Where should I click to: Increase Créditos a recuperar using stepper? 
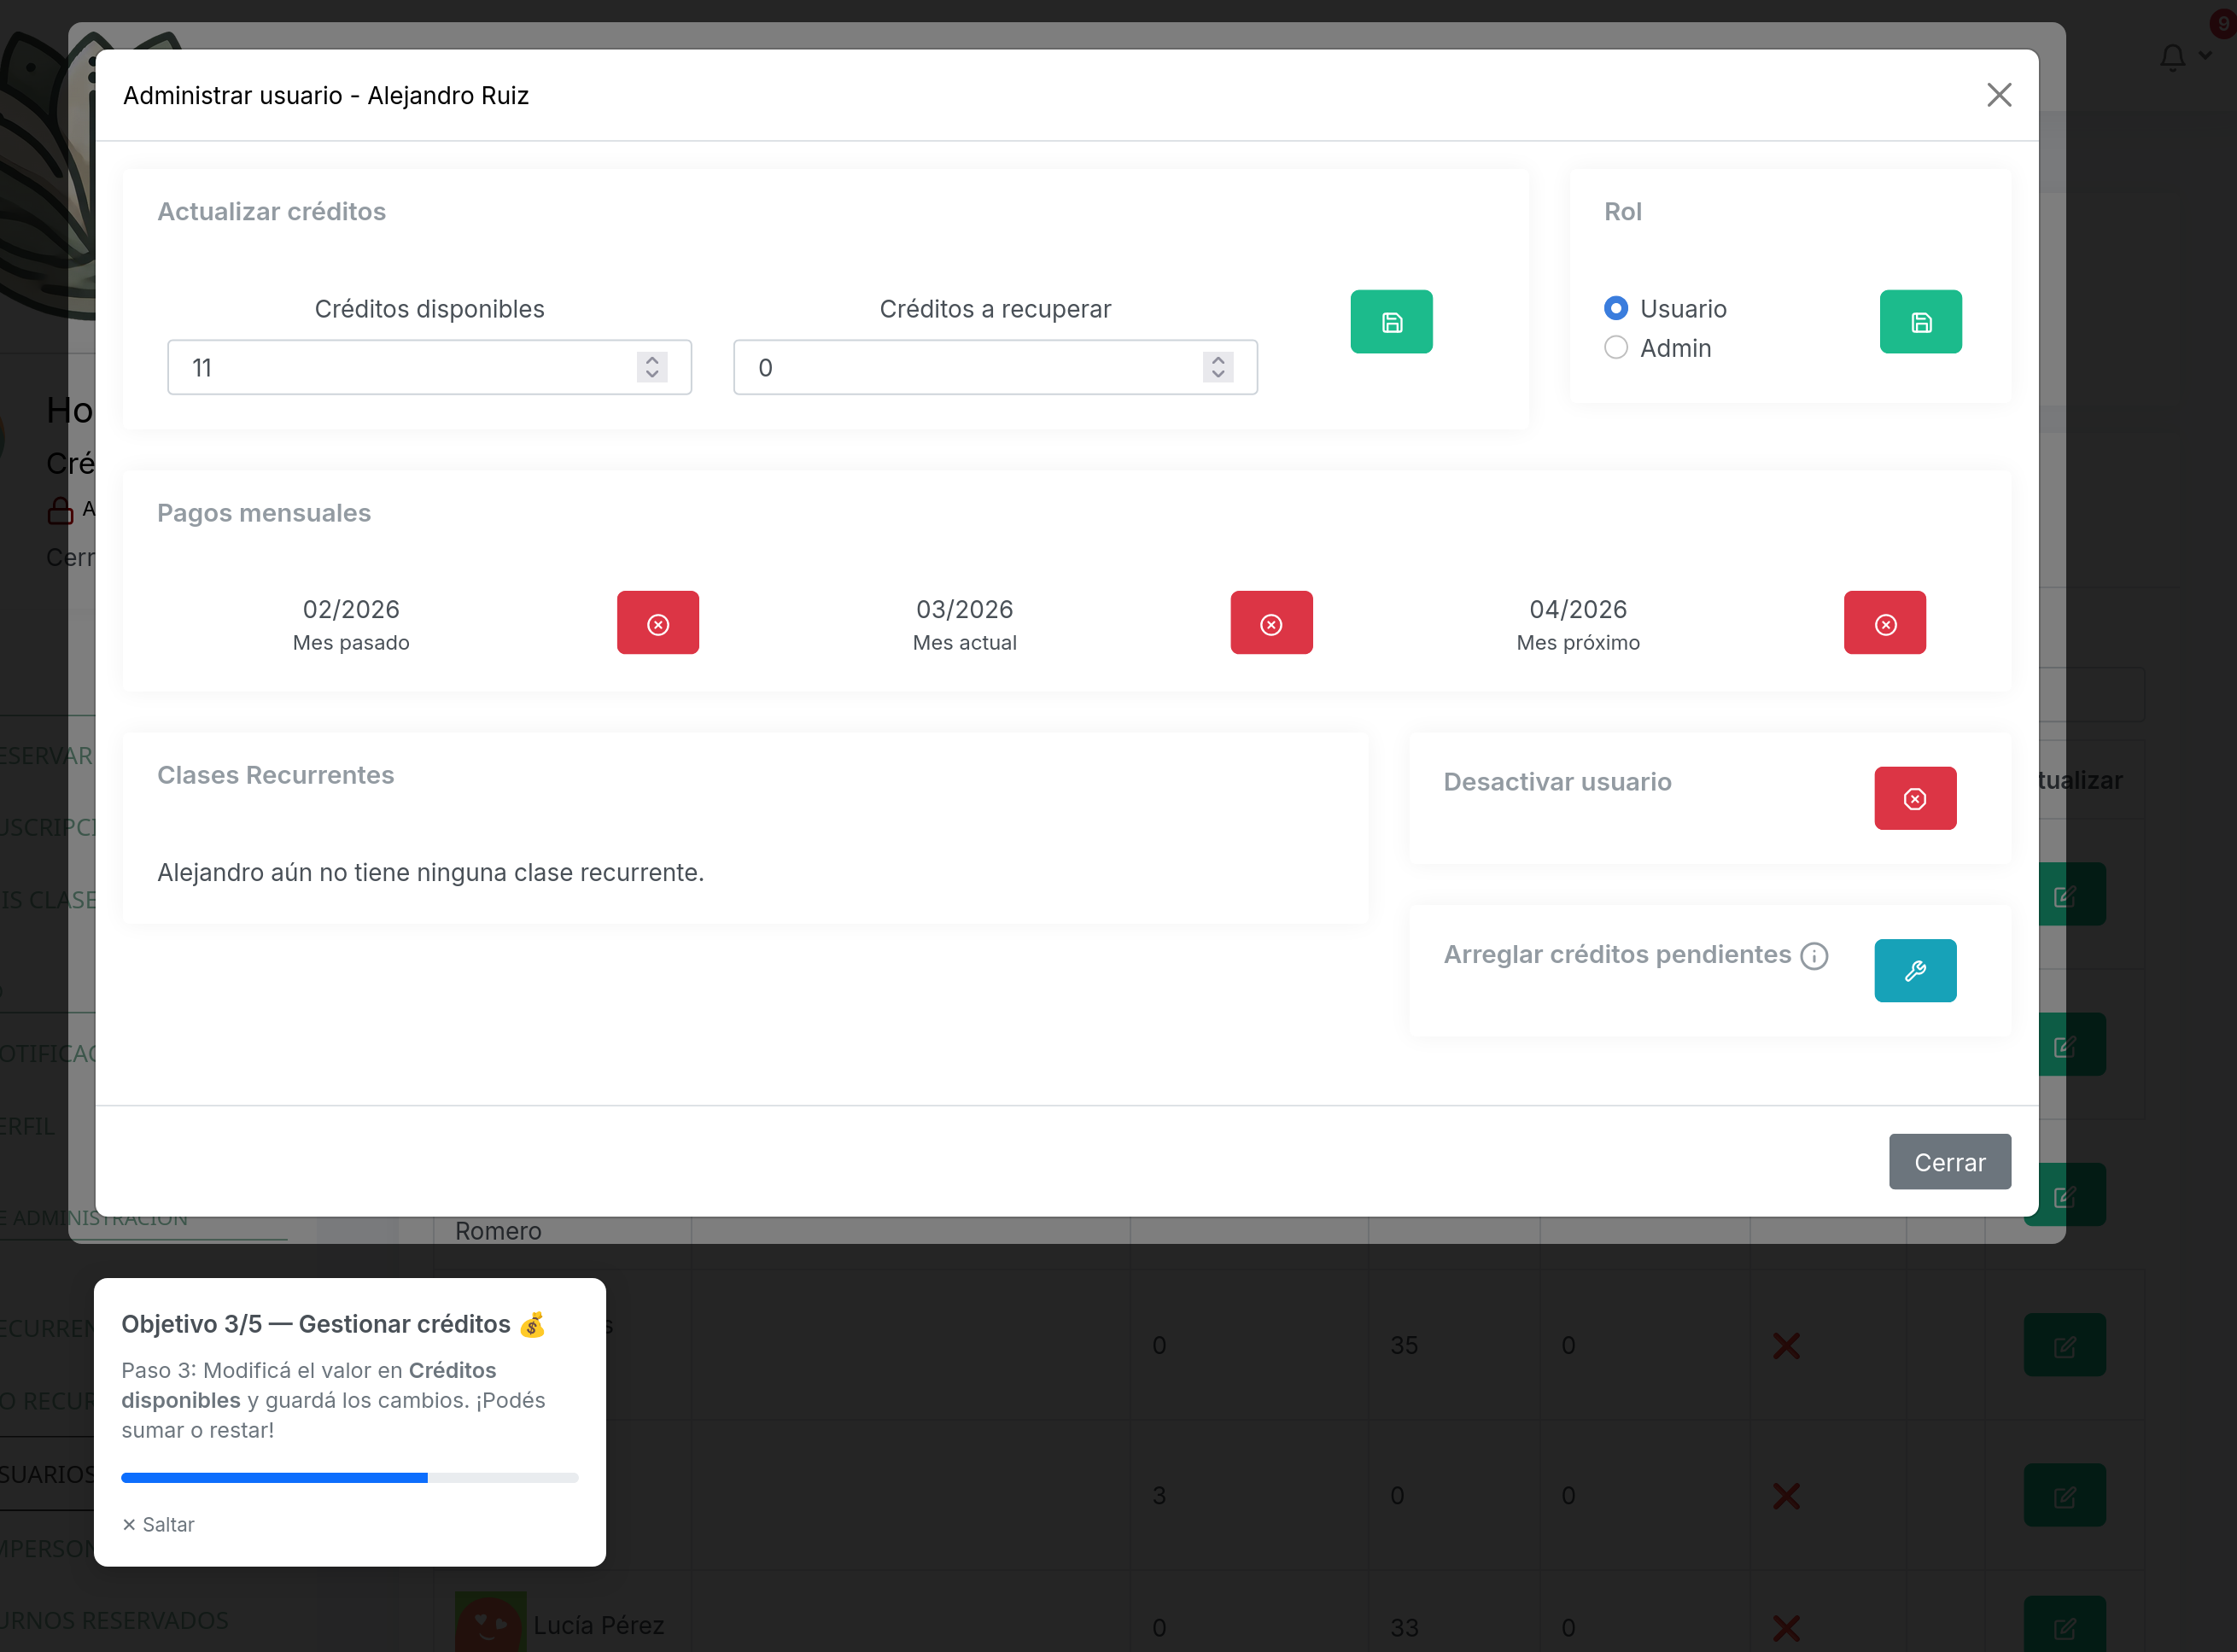(x=1217, y=359)
